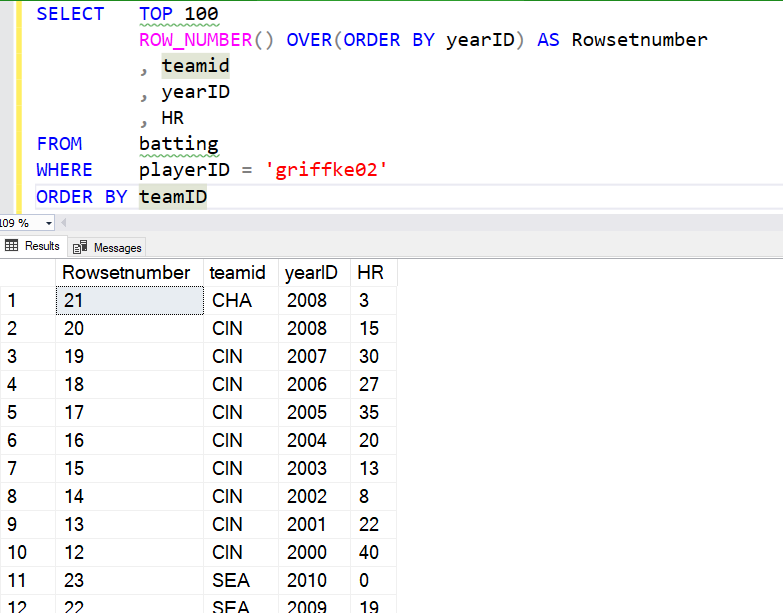Image resolution: width=783 pixels, height=613 pixels.
Task: Click the yearID column header
Action: click(312, 272)
